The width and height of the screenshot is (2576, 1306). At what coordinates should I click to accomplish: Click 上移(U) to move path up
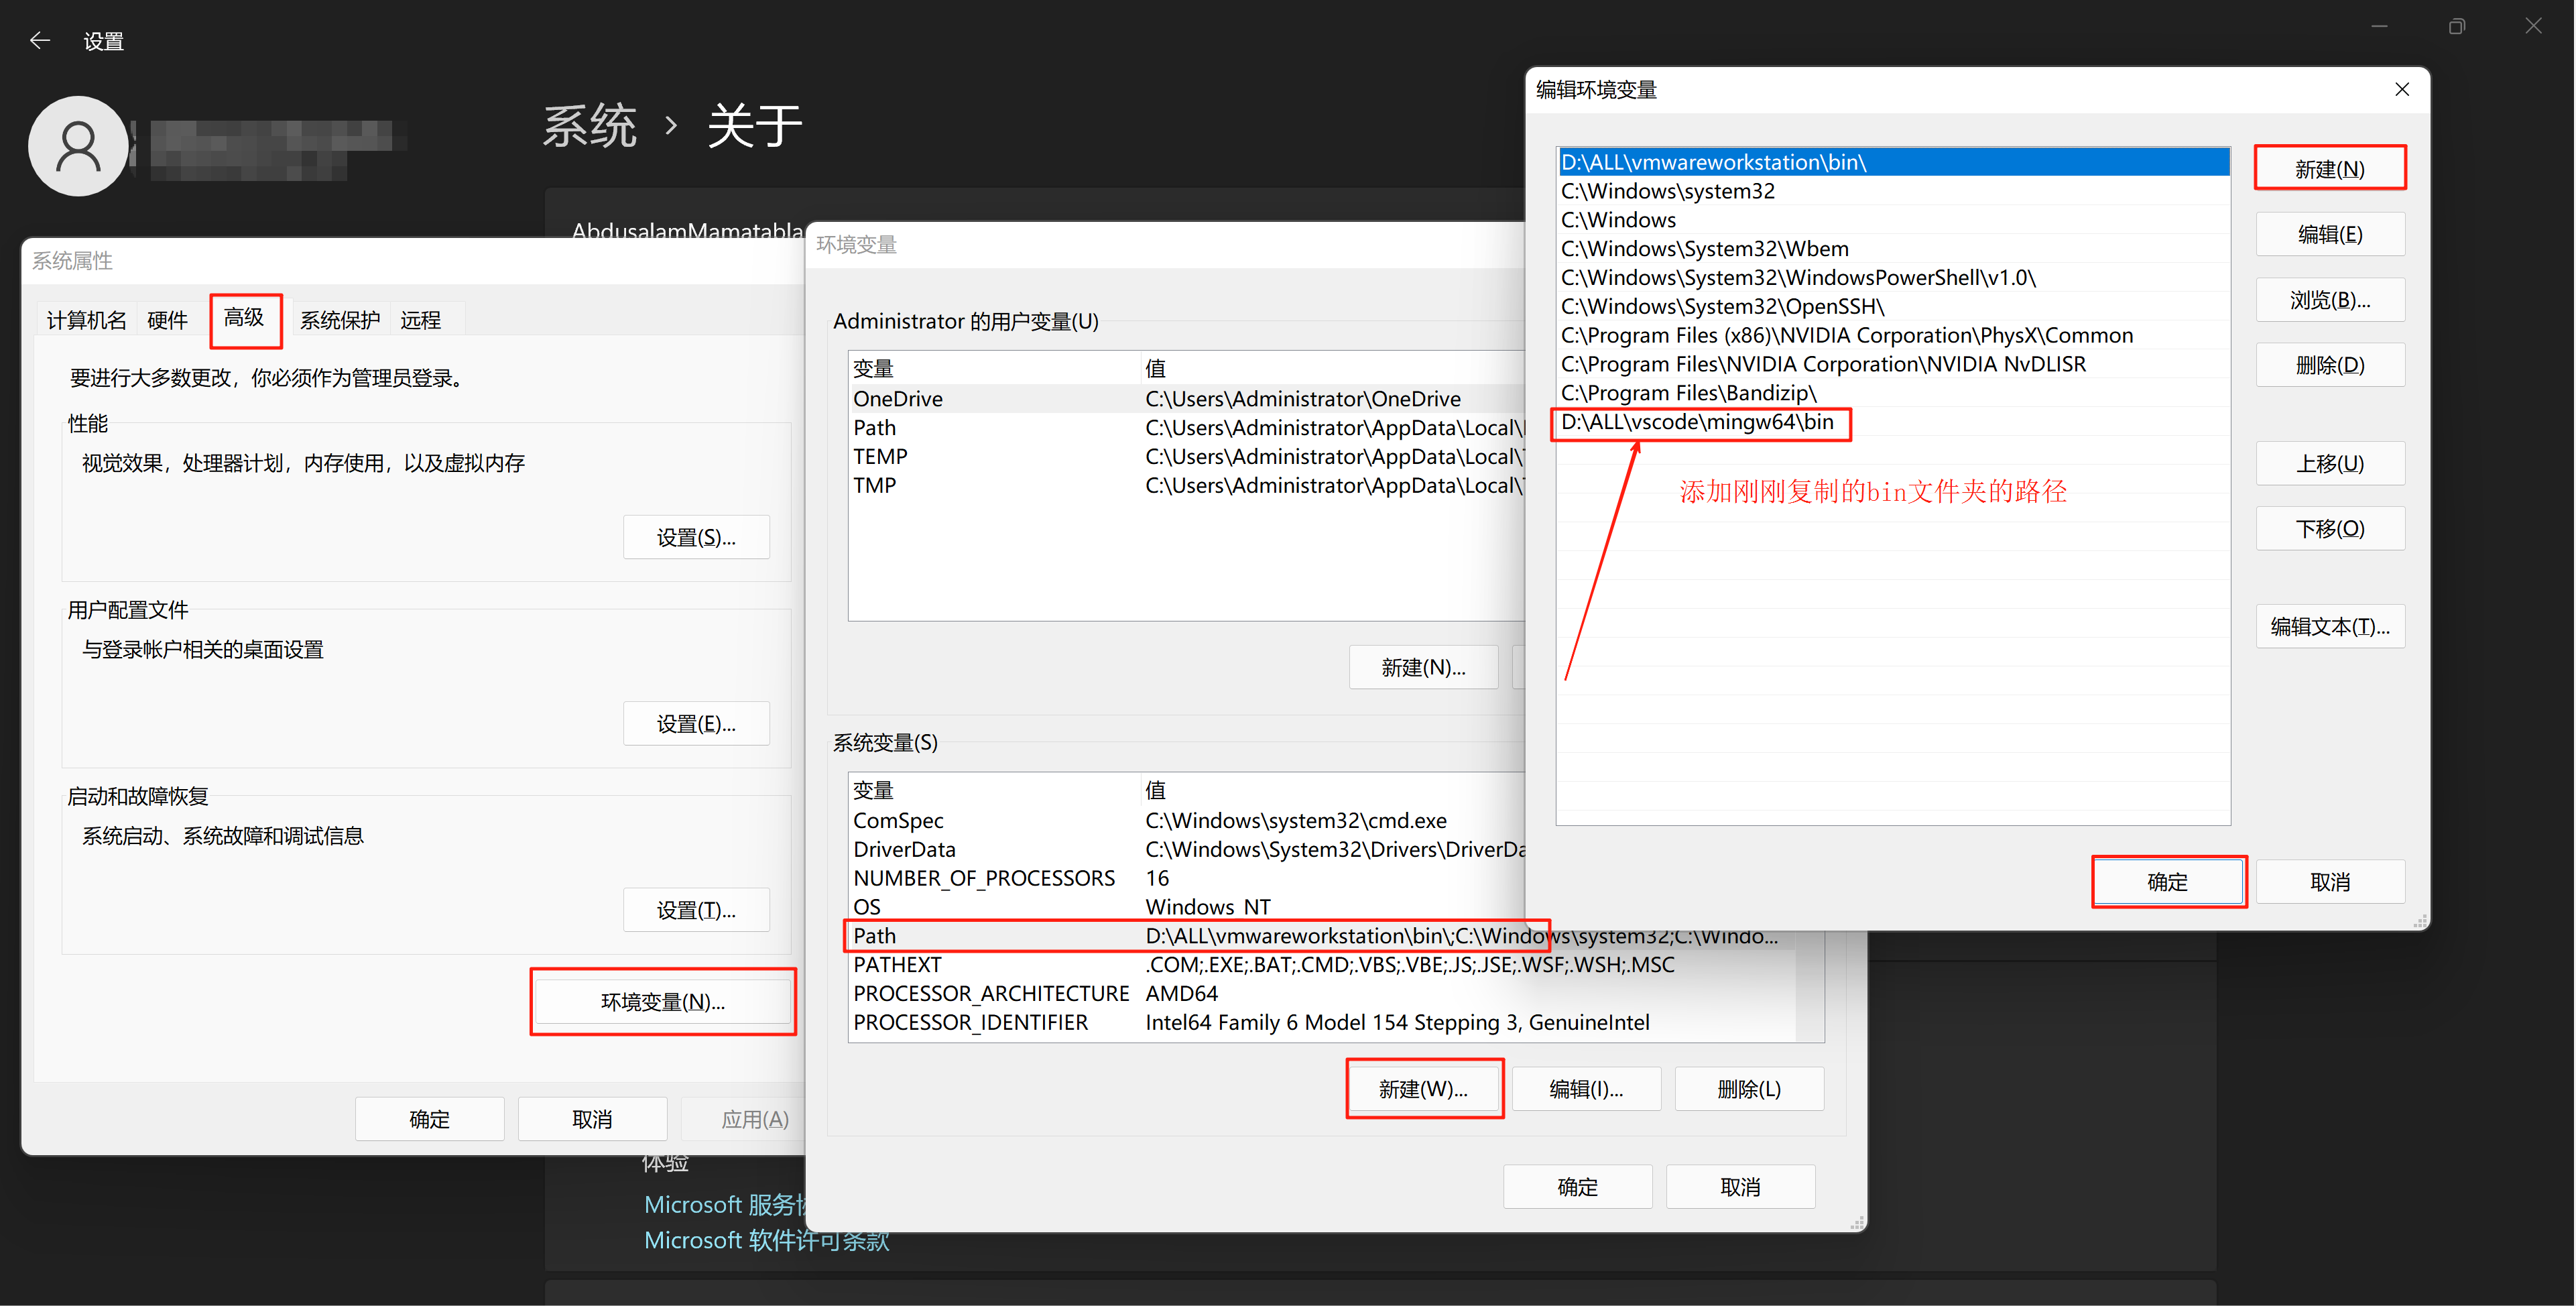pyautogui.click(x=2330, y=463)
